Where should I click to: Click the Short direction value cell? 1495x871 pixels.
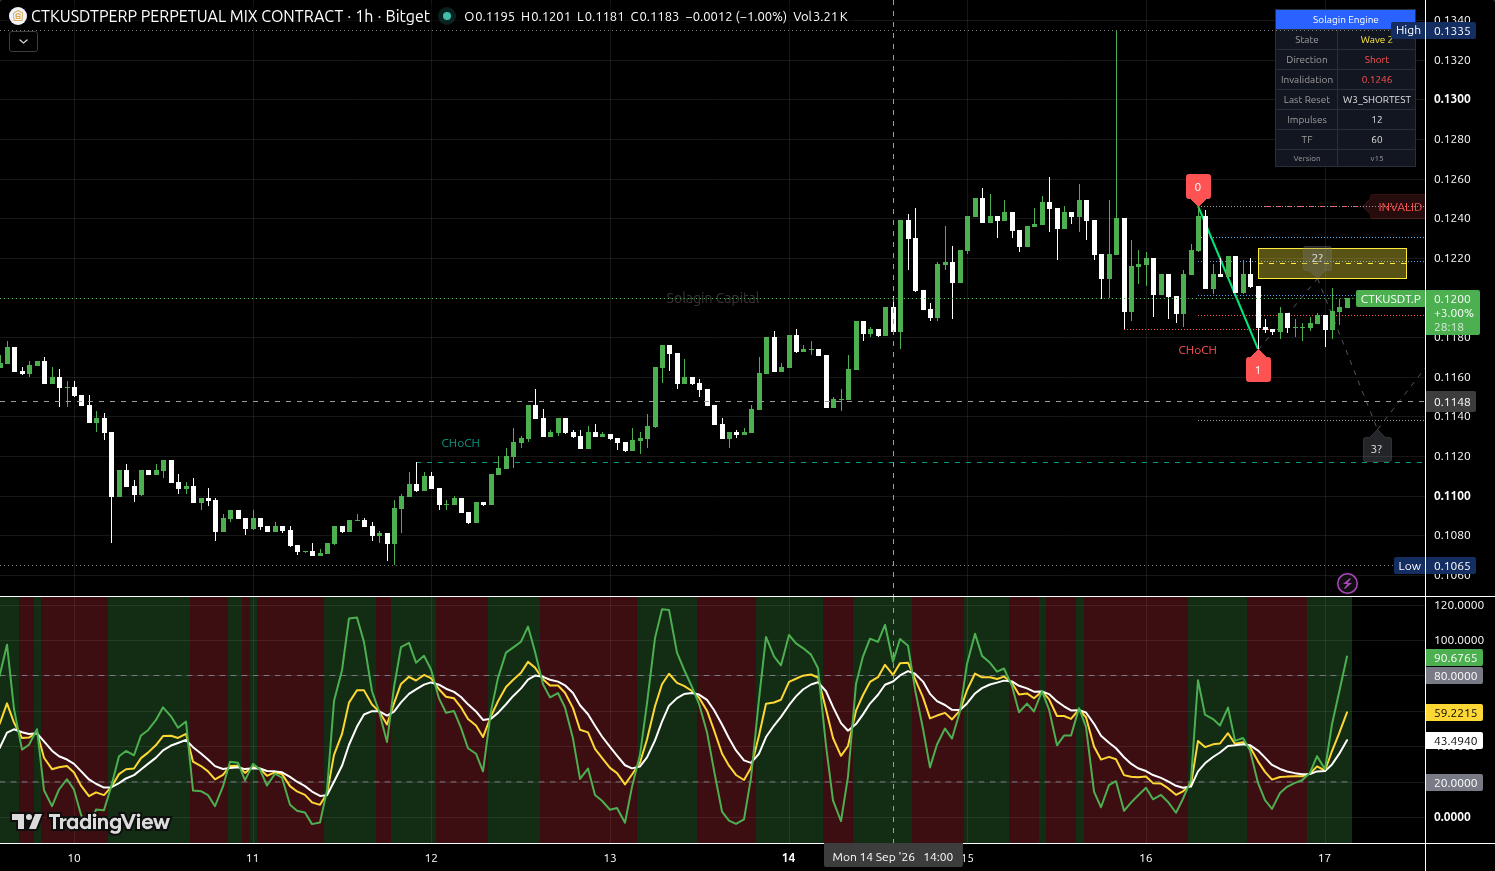[x=1376, y=59]
